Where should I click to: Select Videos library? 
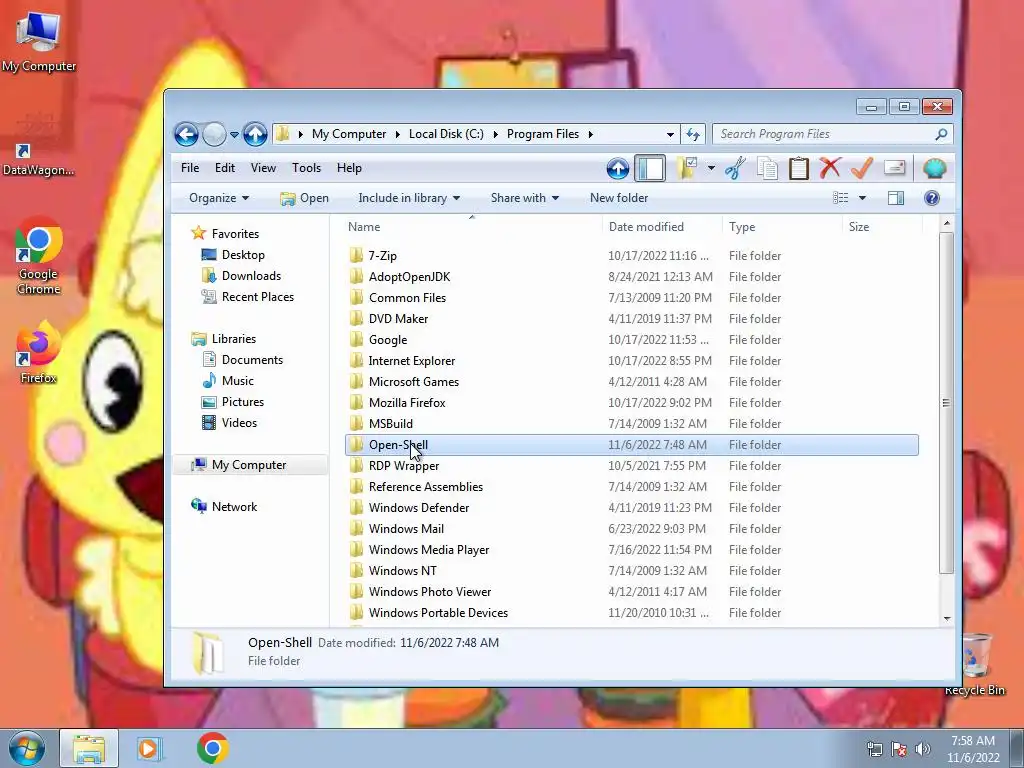[x=229, y=423]
